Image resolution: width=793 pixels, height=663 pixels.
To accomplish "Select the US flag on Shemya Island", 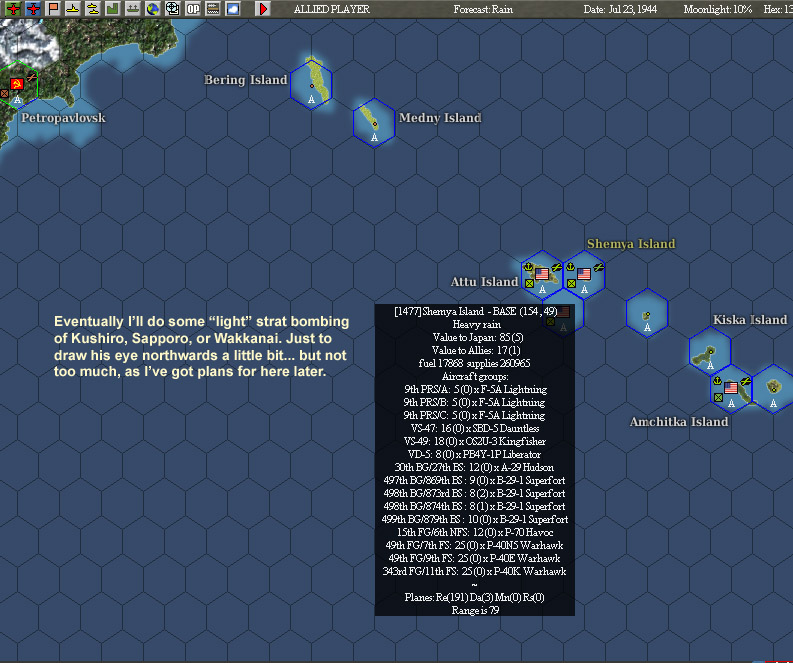I will point(584,274).
